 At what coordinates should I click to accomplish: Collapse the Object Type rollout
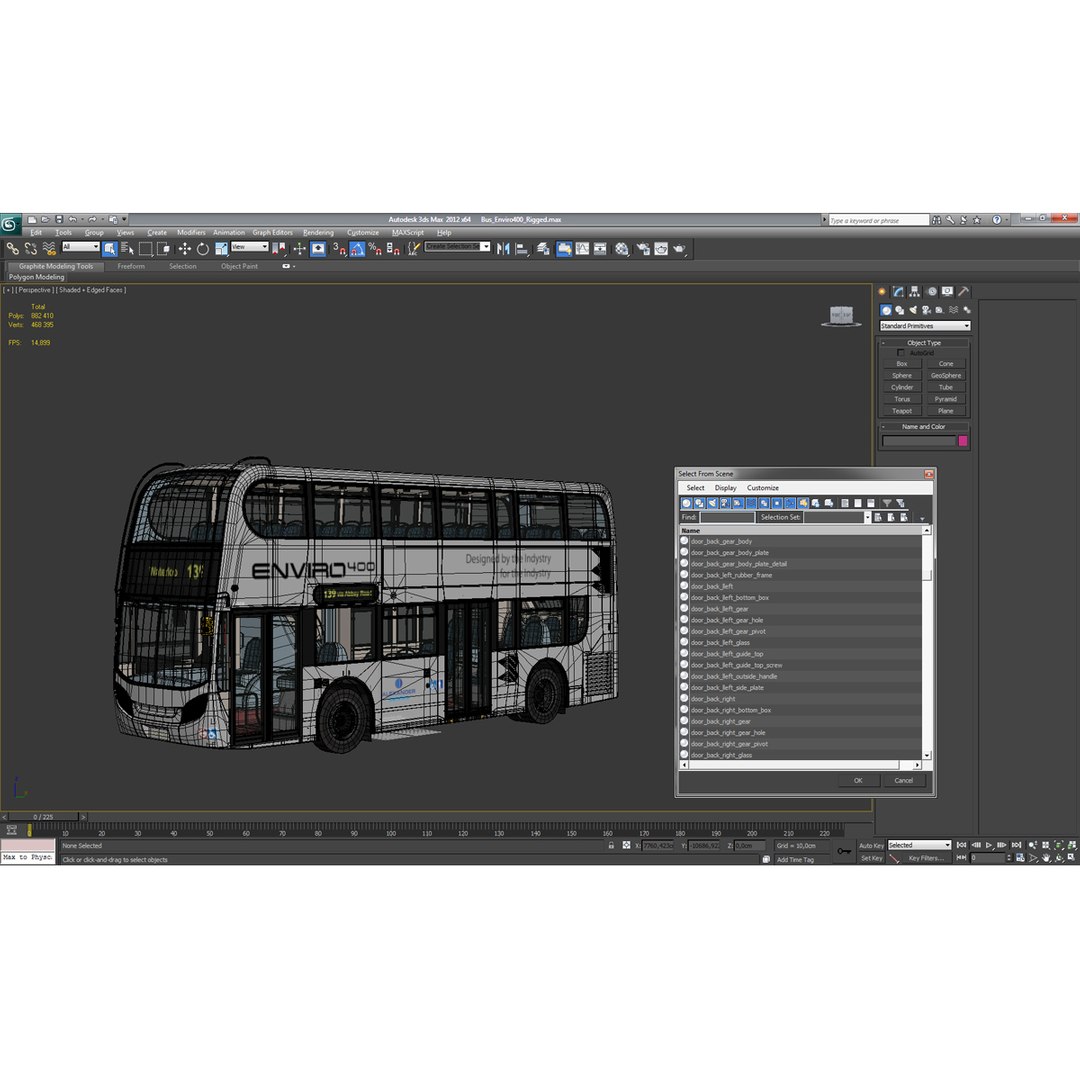pyautogui.click(x=924, y=342)
